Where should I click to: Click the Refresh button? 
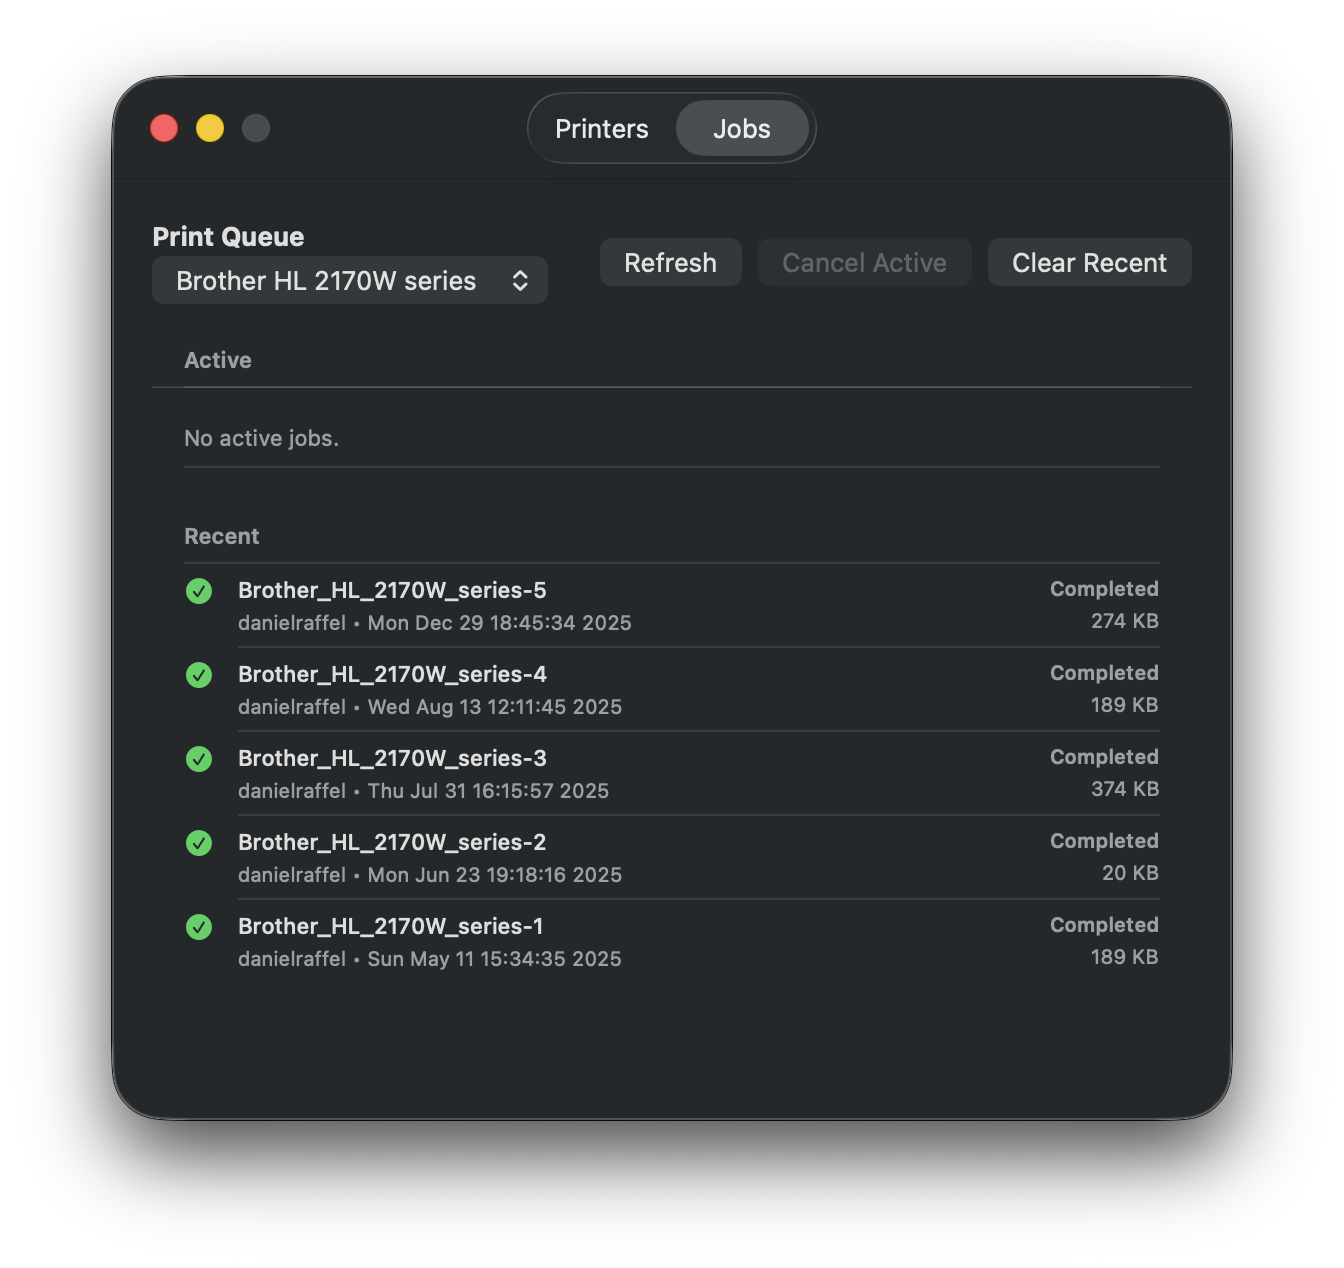point(670,262)
